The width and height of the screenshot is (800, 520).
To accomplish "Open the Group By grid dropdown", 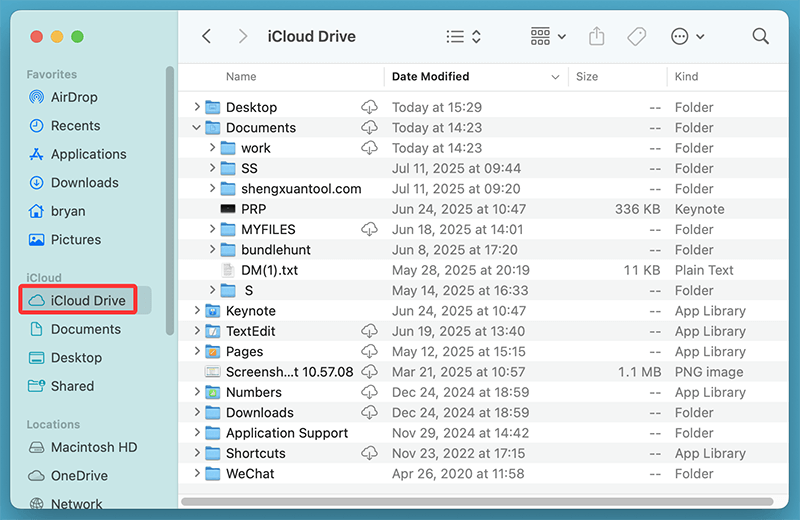I will click(548, 36).
